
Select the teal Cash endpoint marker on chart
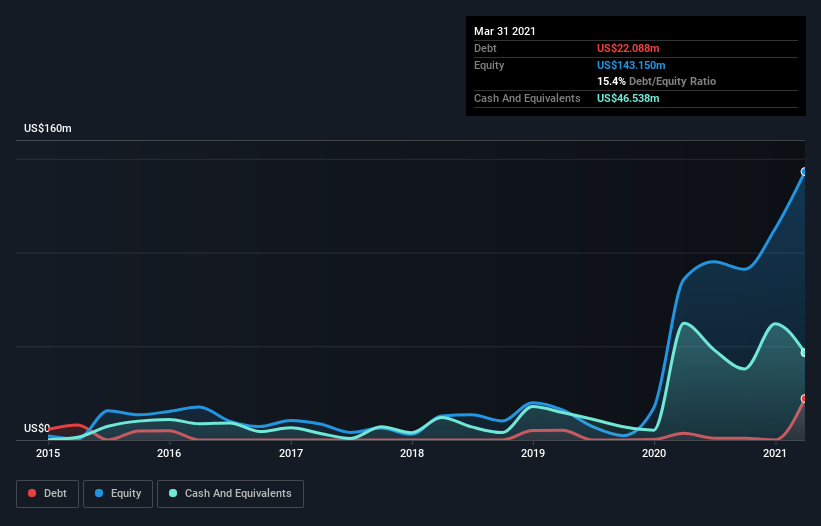[x=804, y=353]
